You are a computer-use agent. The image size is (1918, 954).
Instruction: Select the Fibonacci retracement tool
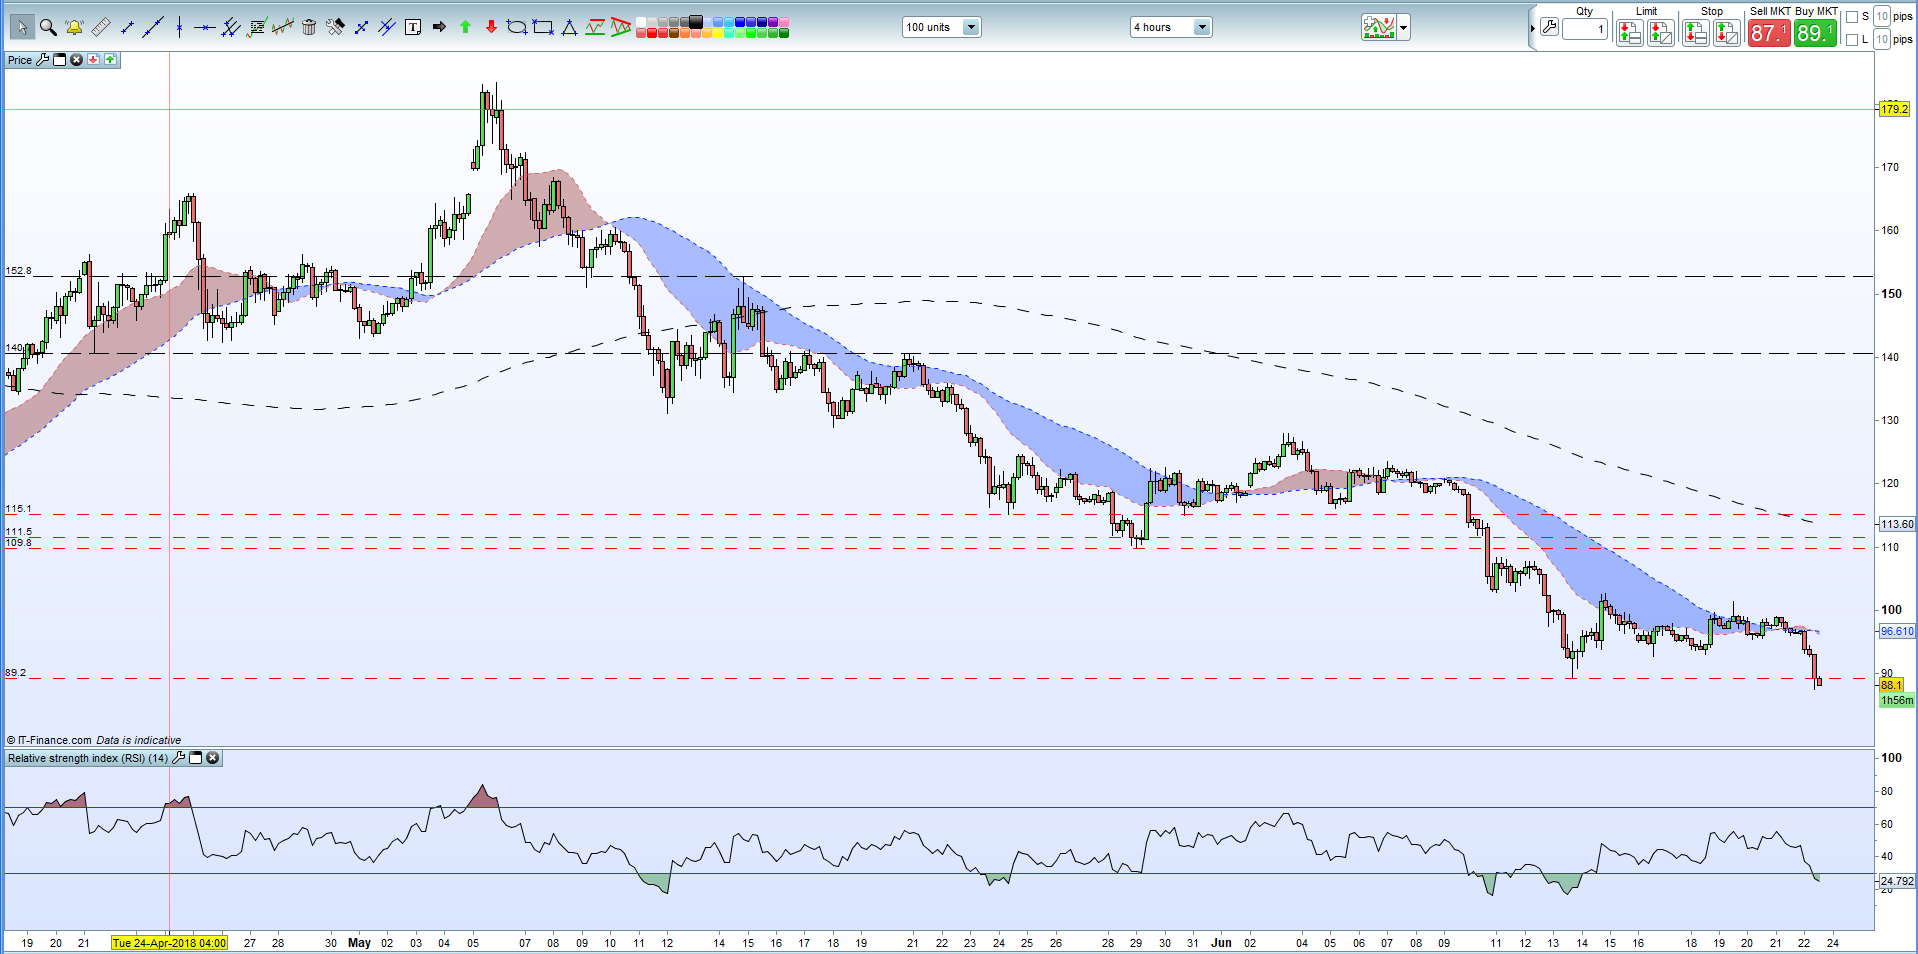257,27
